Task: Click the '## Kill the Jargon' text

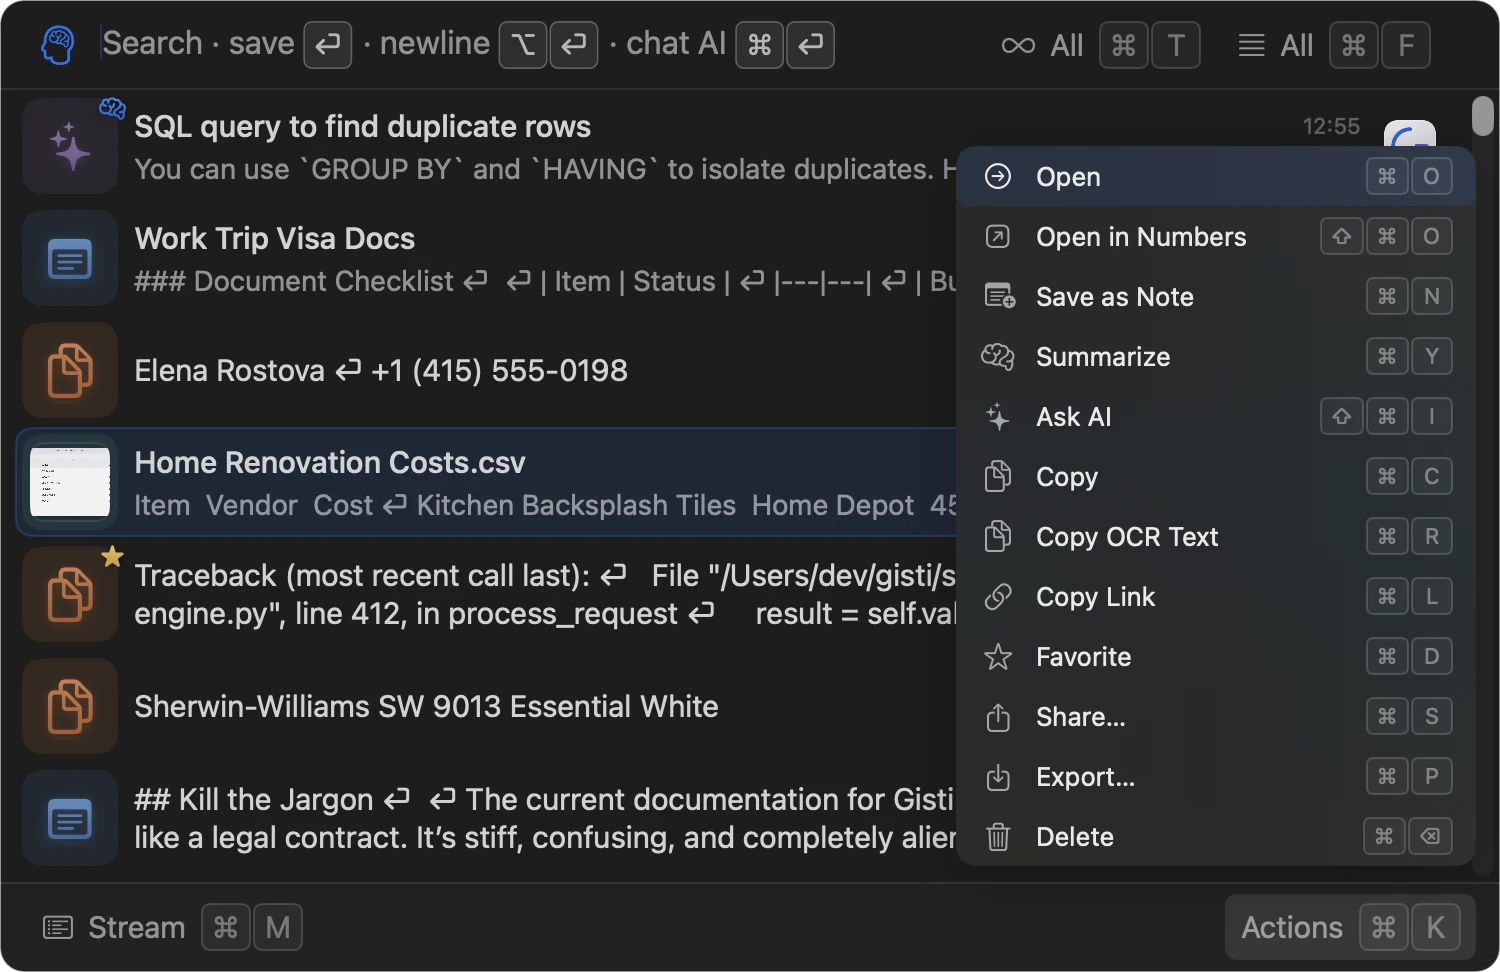Action: click(254, 800)
